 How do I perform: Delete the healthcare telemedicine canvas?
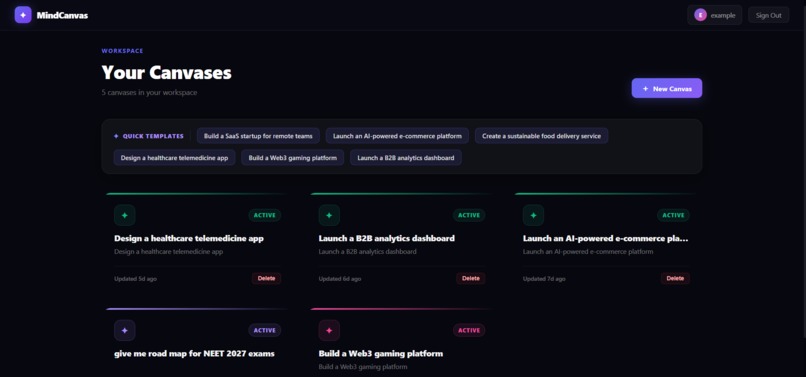click(x=266, y=278)
